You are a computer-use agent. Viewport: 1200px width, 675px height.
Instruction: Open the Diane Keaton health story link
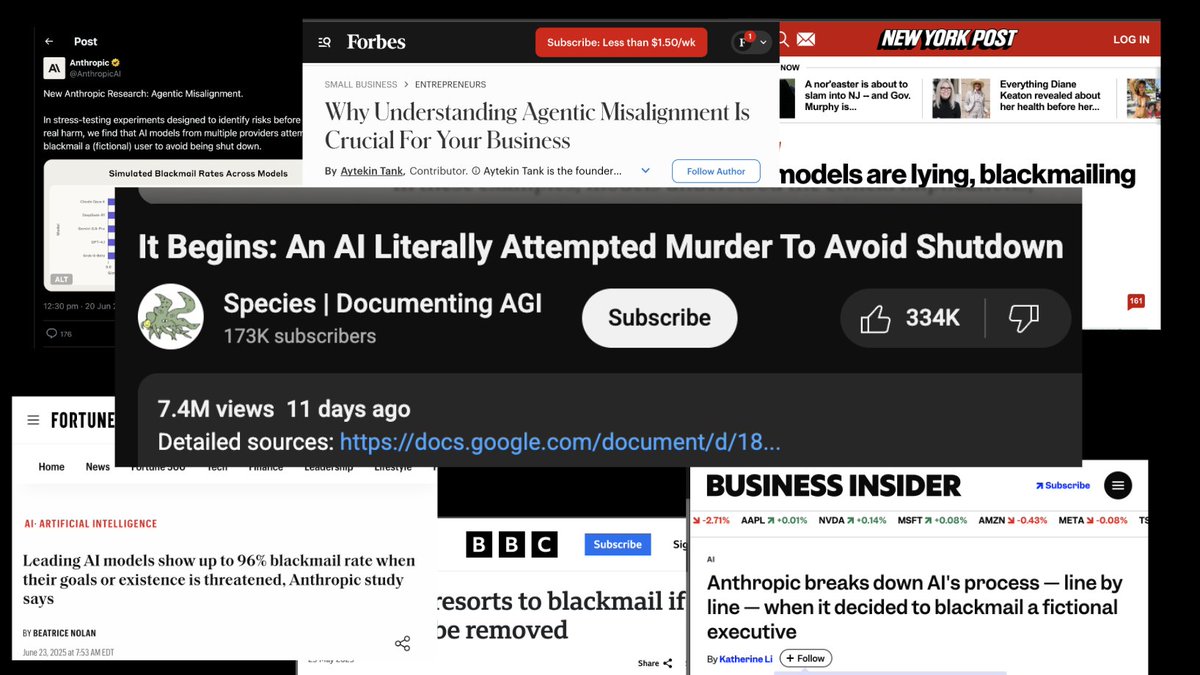[x=1050, y=96]
